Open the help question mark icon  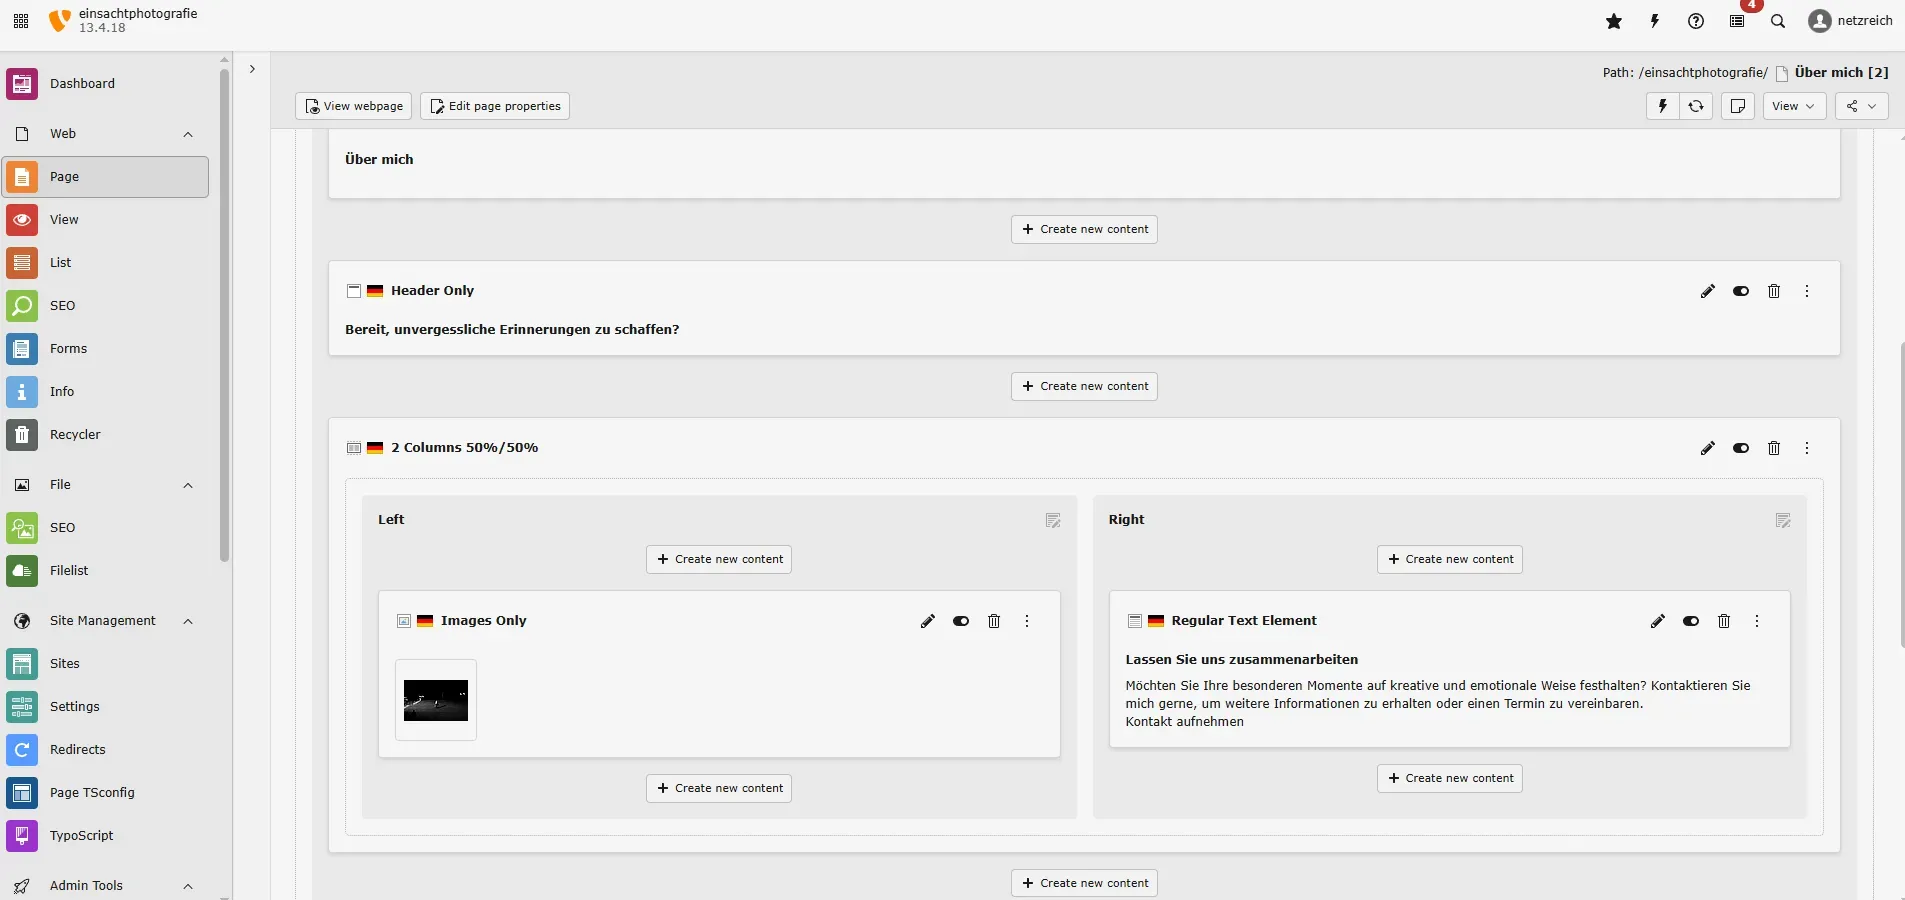[1696, 21]
